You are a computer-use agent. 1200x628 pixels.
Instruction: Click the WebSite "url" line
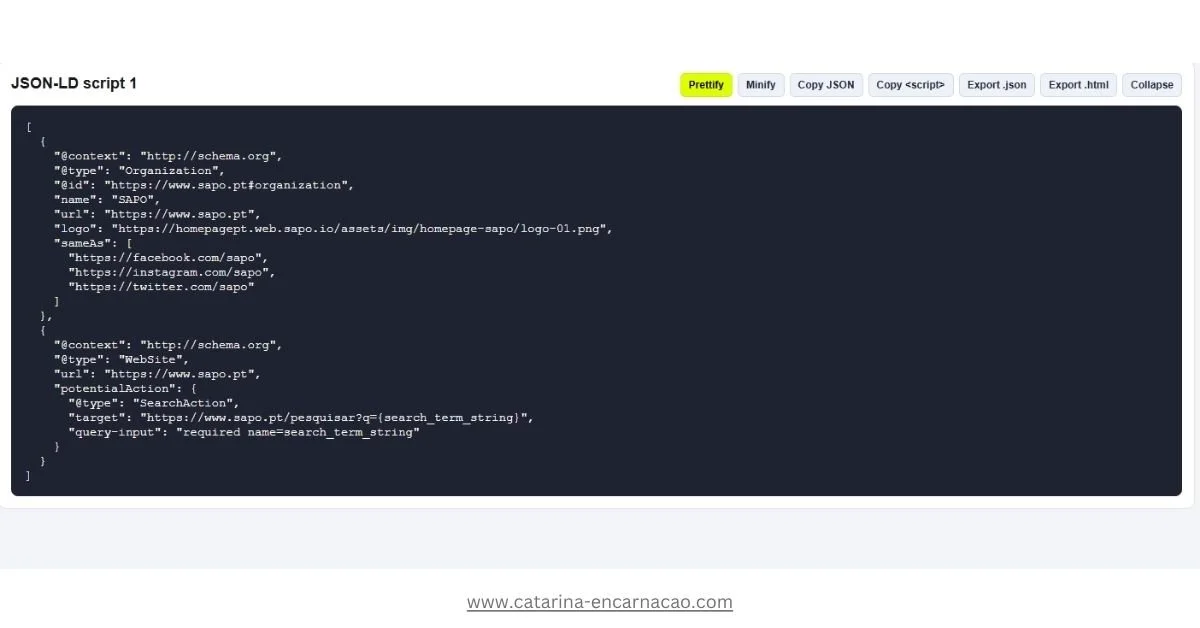(x=157, y=374)
